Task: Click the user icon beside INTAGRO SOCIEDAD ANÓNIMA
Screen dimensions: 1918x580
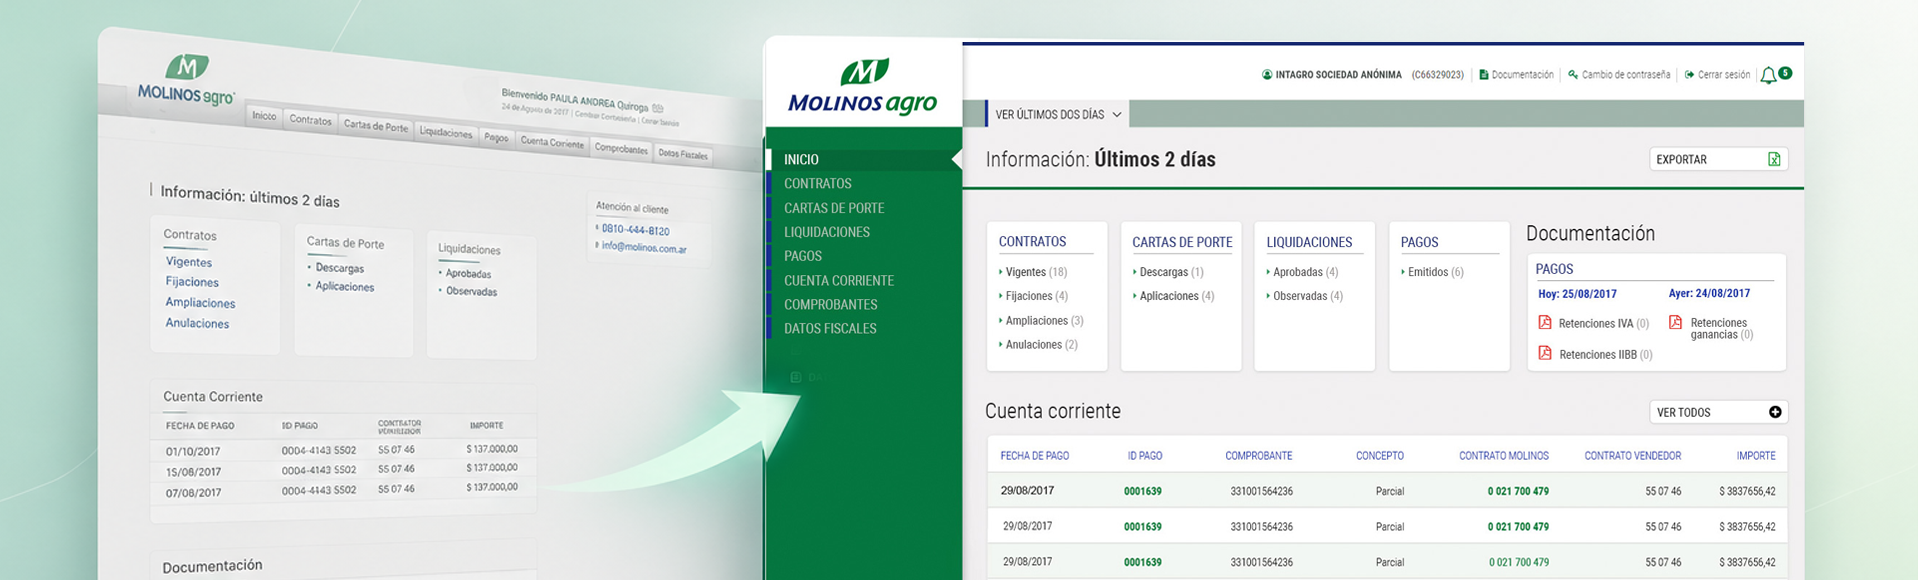Action: click(x=1267, y=75)
